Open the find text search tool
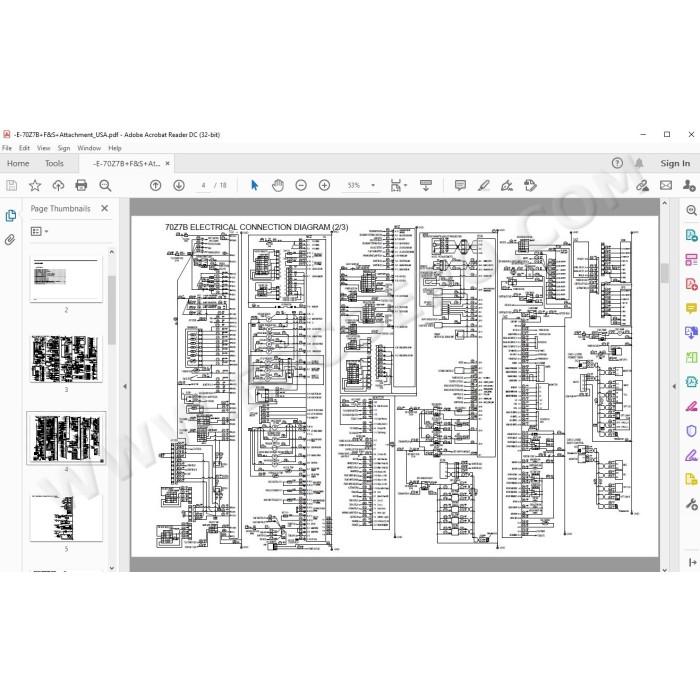This screenshot has height=700, width=700. [x=105, y=185]
